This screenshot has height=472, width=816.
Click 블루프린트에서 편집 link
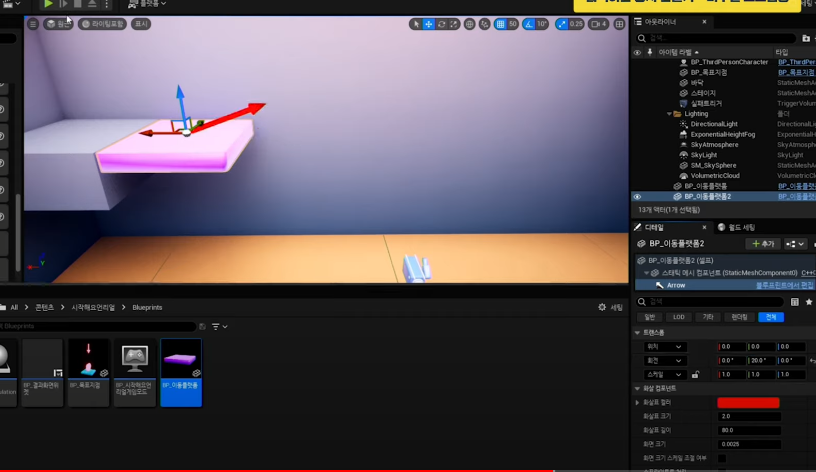click(x=784, y=285)
